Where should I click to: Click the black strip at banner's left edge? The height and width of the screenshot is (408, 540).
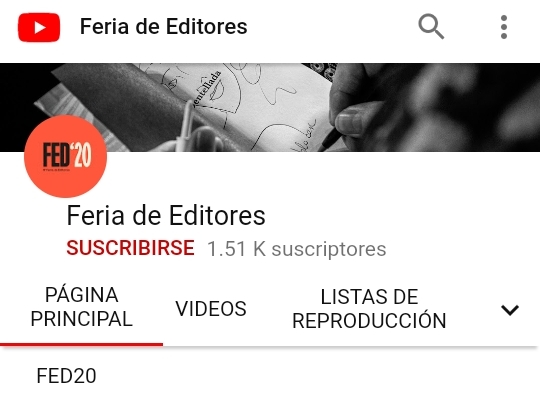tap(19, 110)
